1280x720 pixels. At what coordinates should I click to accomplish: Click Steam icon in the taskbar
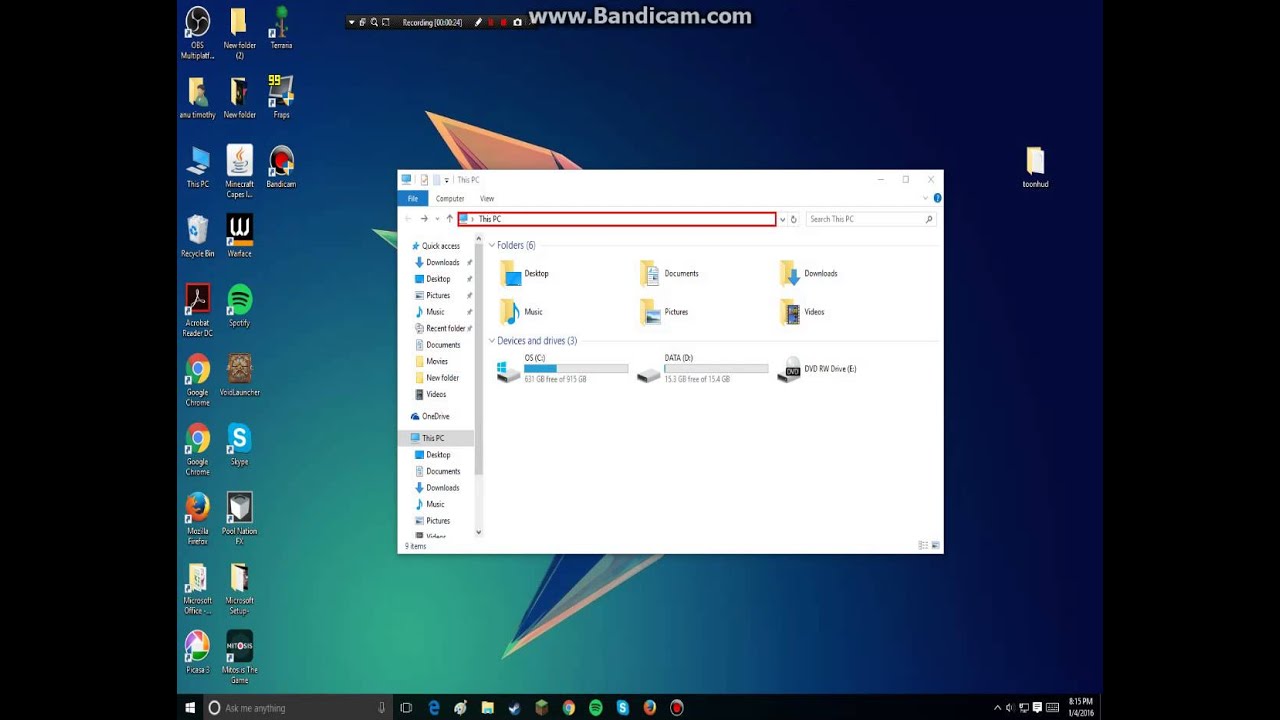(514, 708)
